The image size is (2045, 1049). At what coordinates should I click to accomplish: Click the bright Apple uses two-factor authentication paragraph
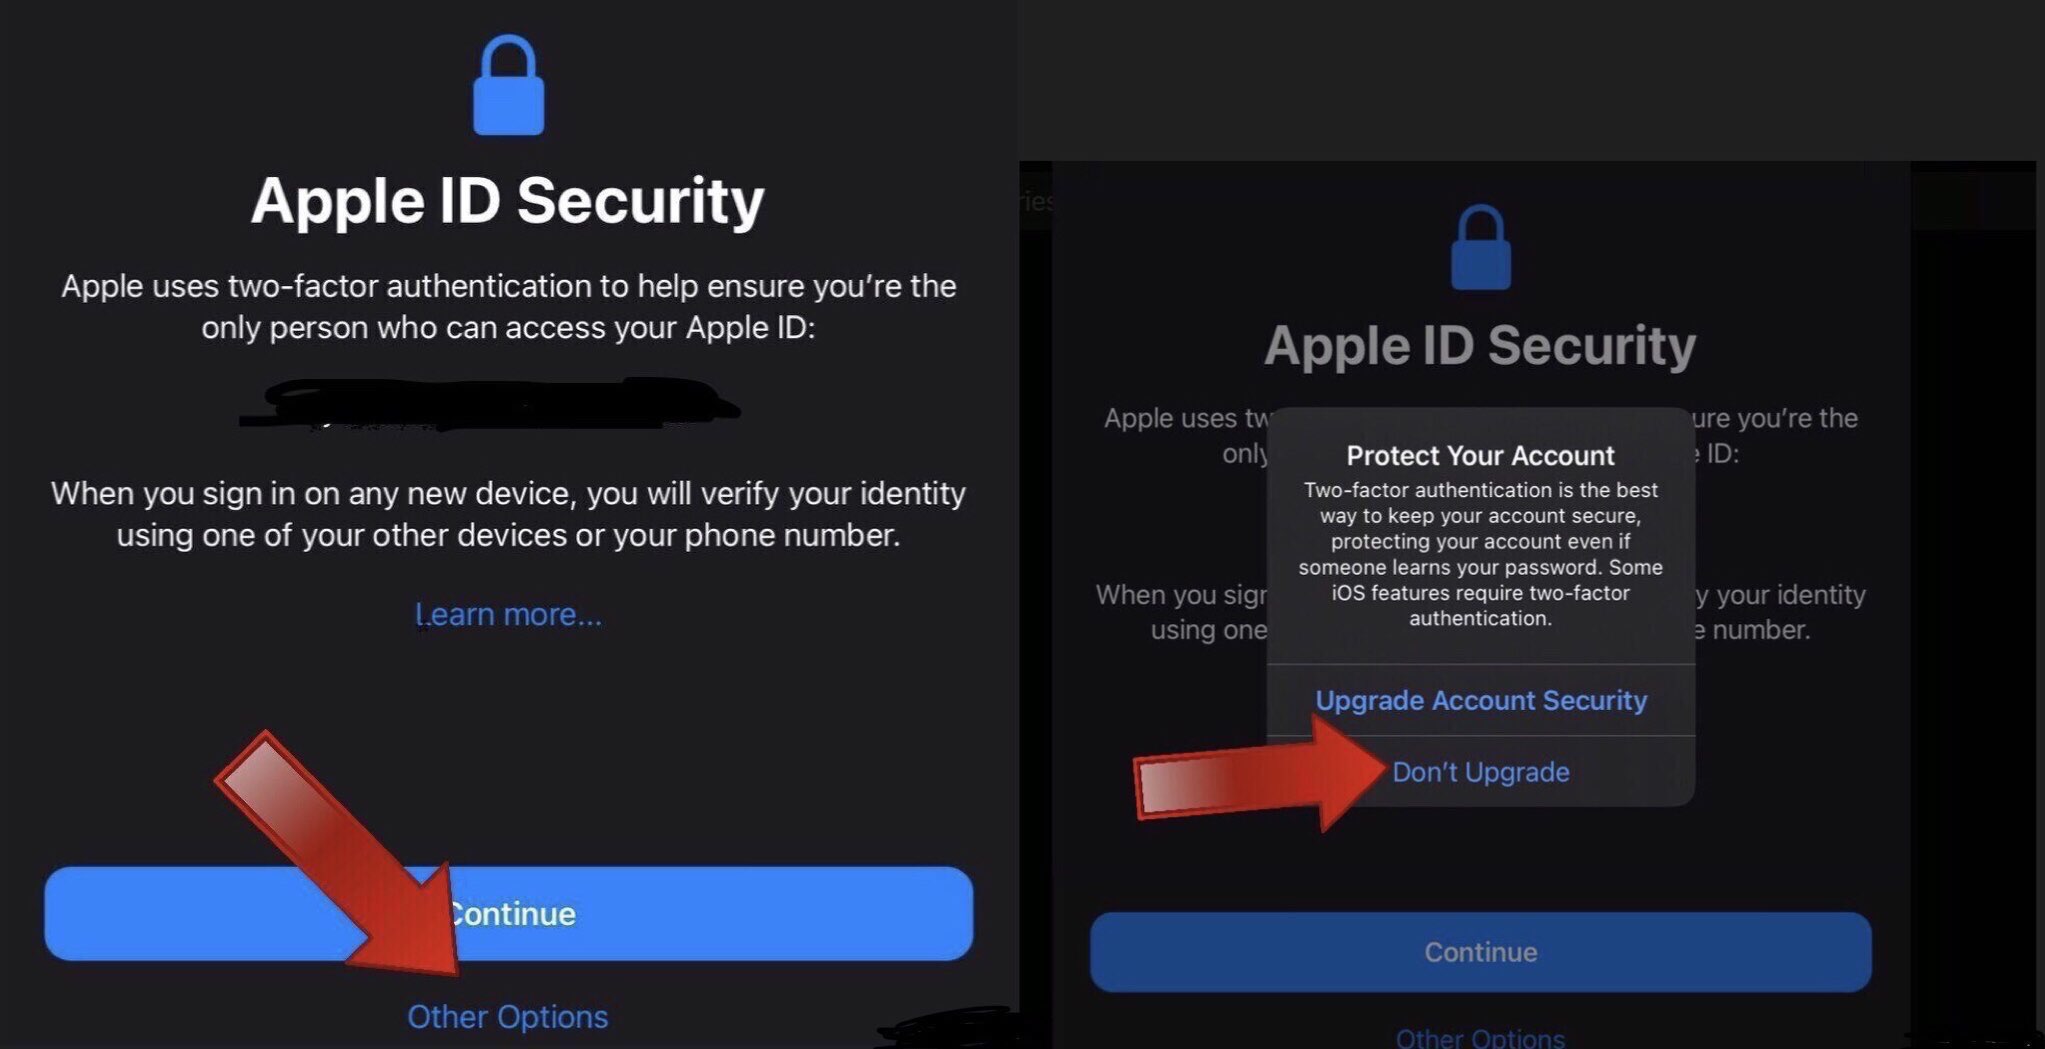[x=508, y=306]
